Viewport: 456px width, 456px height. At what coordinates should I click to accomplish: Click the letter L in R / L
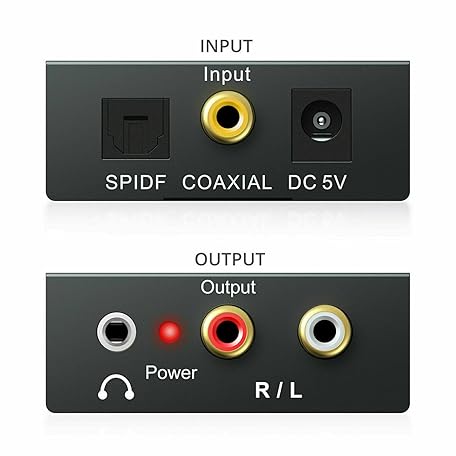click(x=296, y=390)
